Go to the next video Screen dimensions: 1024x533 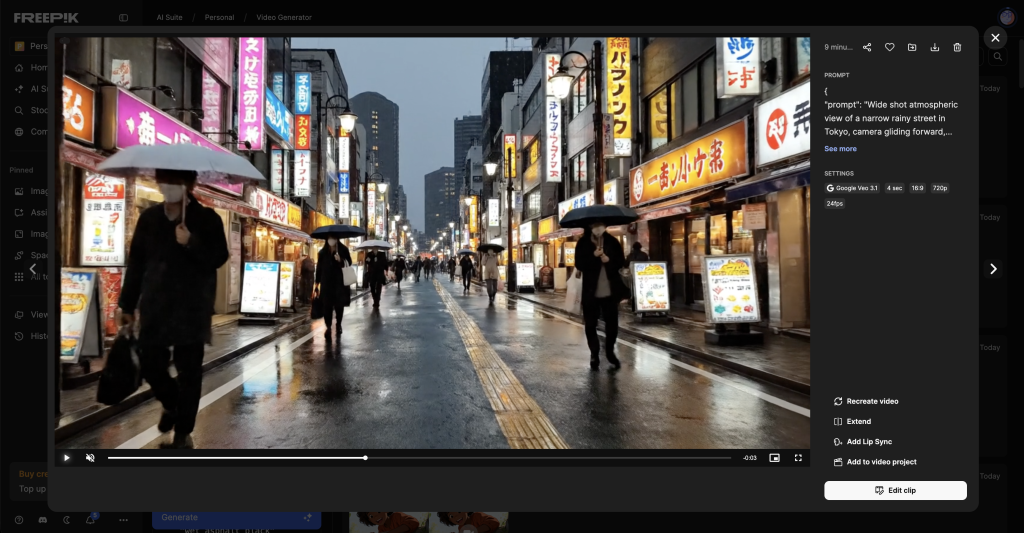[993, 269]
